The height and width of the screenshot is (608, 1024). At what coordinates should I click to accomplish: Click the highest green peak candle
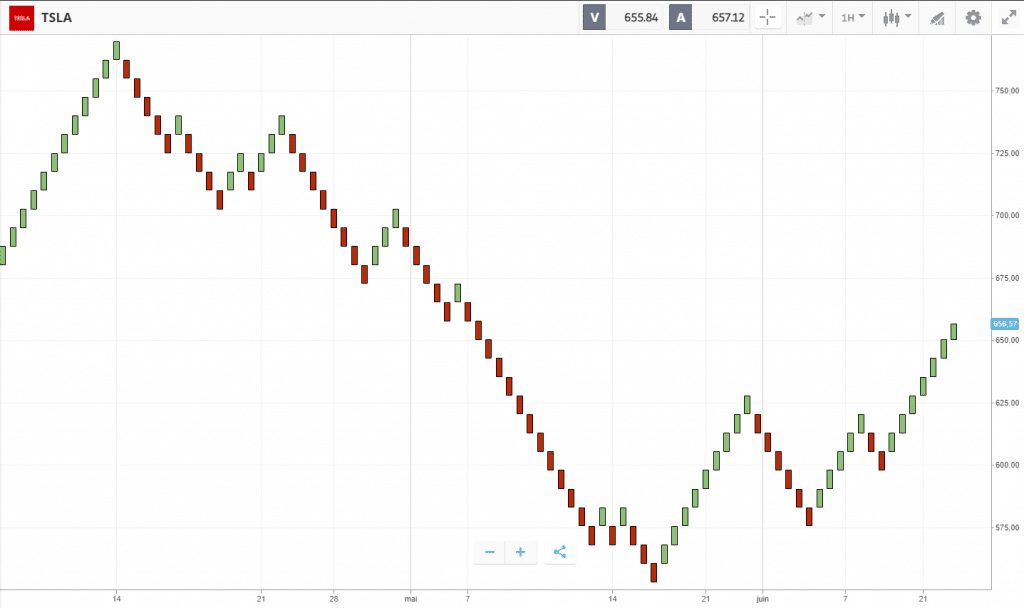click(116, 50)
